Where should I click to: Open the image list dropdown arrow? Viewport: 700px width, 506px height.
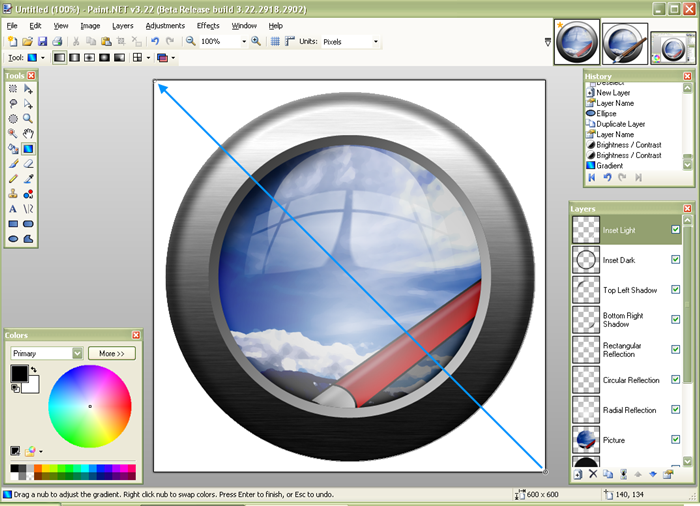click(x=548, y=42)
